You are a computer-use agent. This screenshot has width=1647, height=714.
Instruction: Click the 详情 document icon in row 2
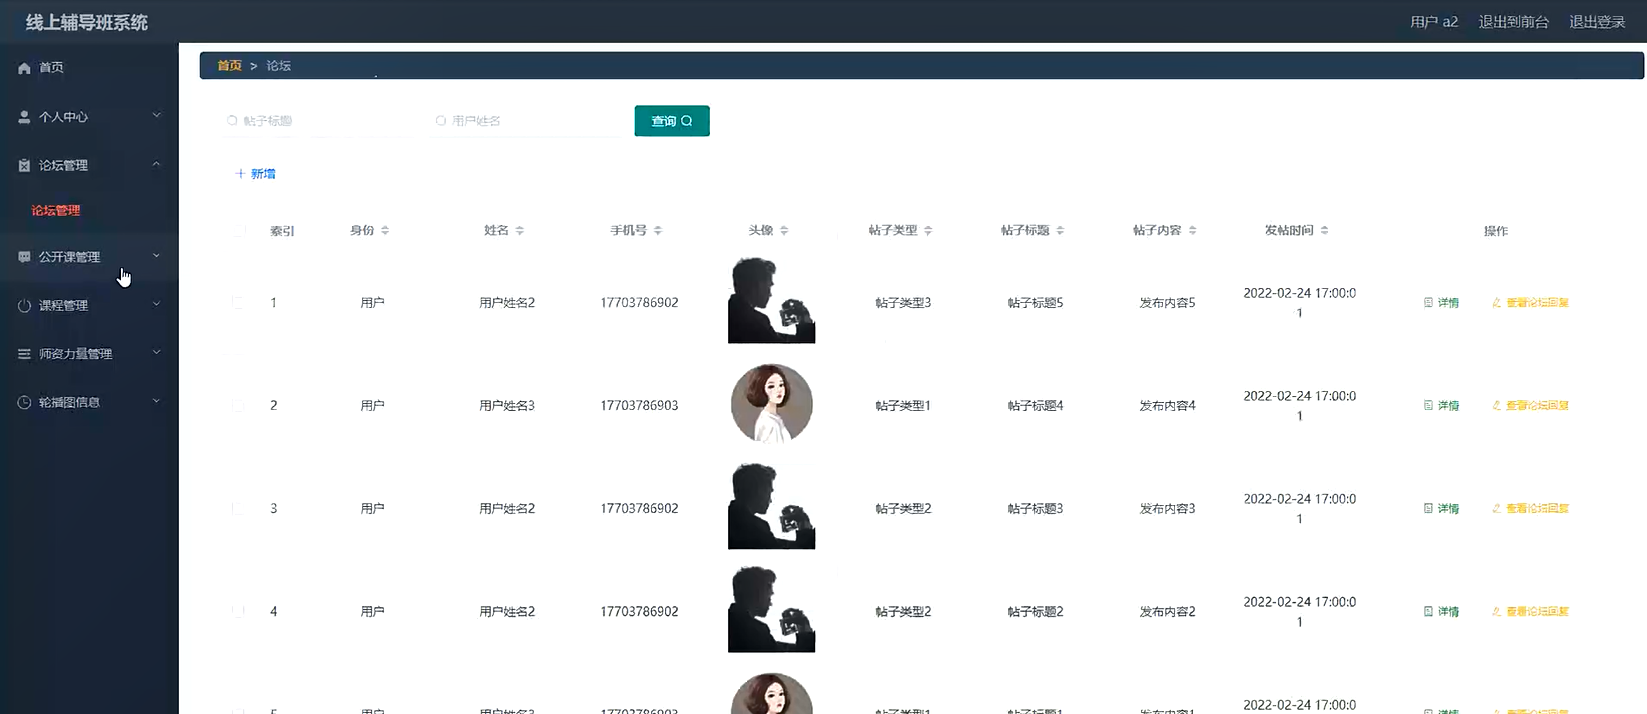point(1428,406)
